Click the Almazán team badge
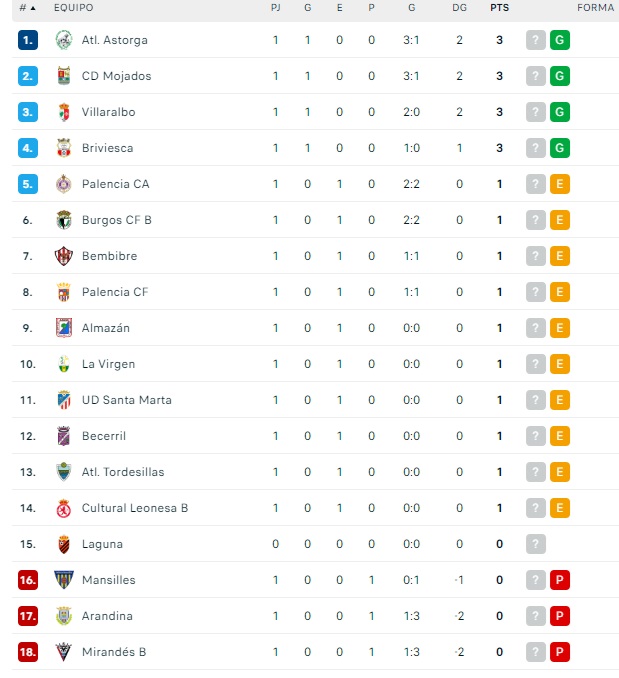 click(64, 328)
